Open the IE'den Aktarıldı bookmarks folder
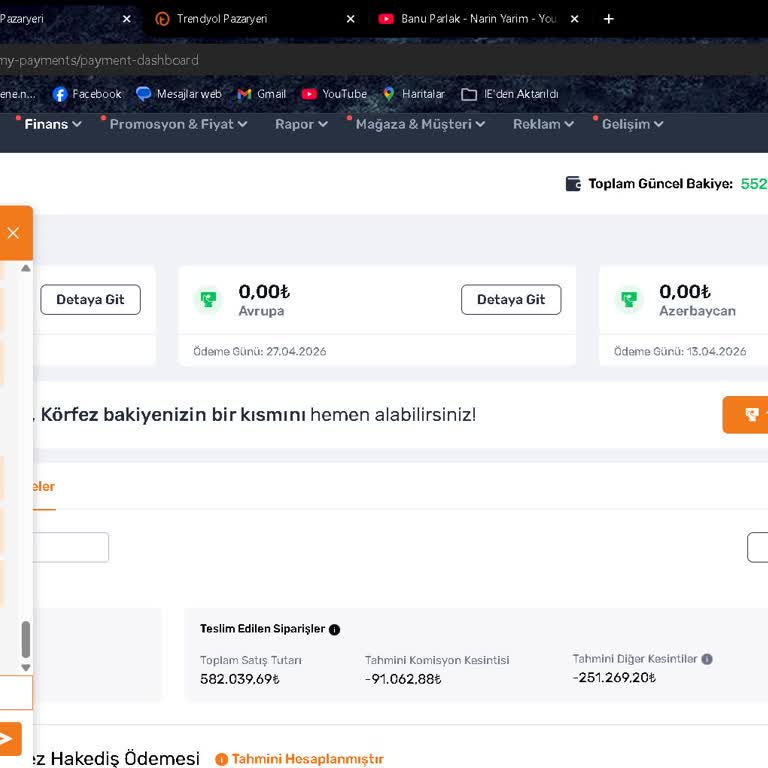 coord(510,94)
